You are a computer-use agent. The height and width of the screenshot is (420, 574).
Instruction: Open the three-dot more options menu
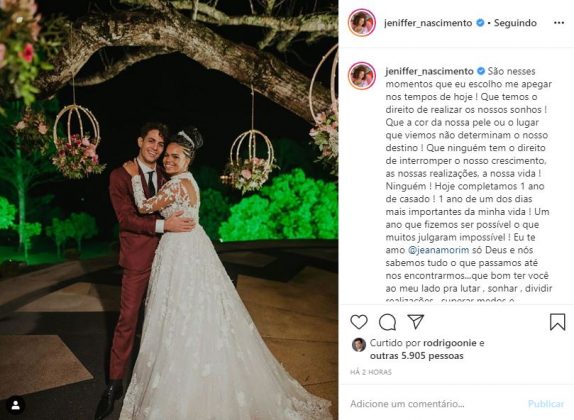point(559,23)
